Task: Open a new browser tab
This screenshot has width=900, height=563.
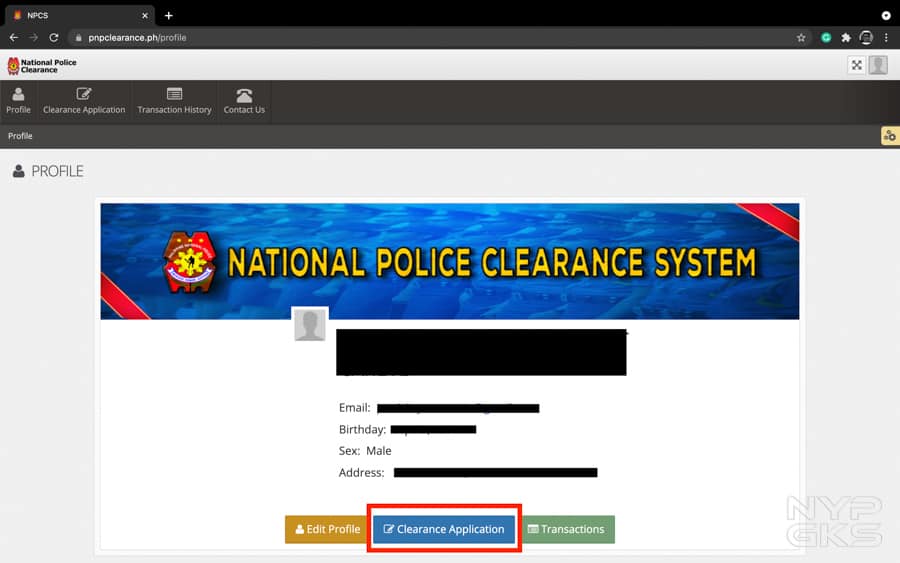Action: tap(169, 15)
